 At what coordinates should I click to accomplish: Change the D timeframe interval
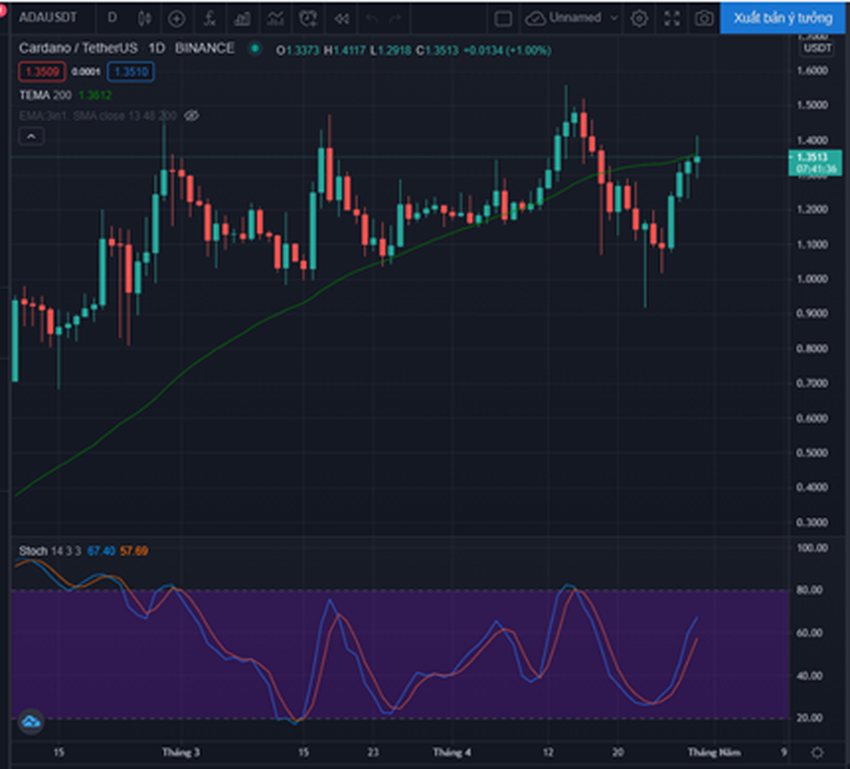tap(111, 18)
